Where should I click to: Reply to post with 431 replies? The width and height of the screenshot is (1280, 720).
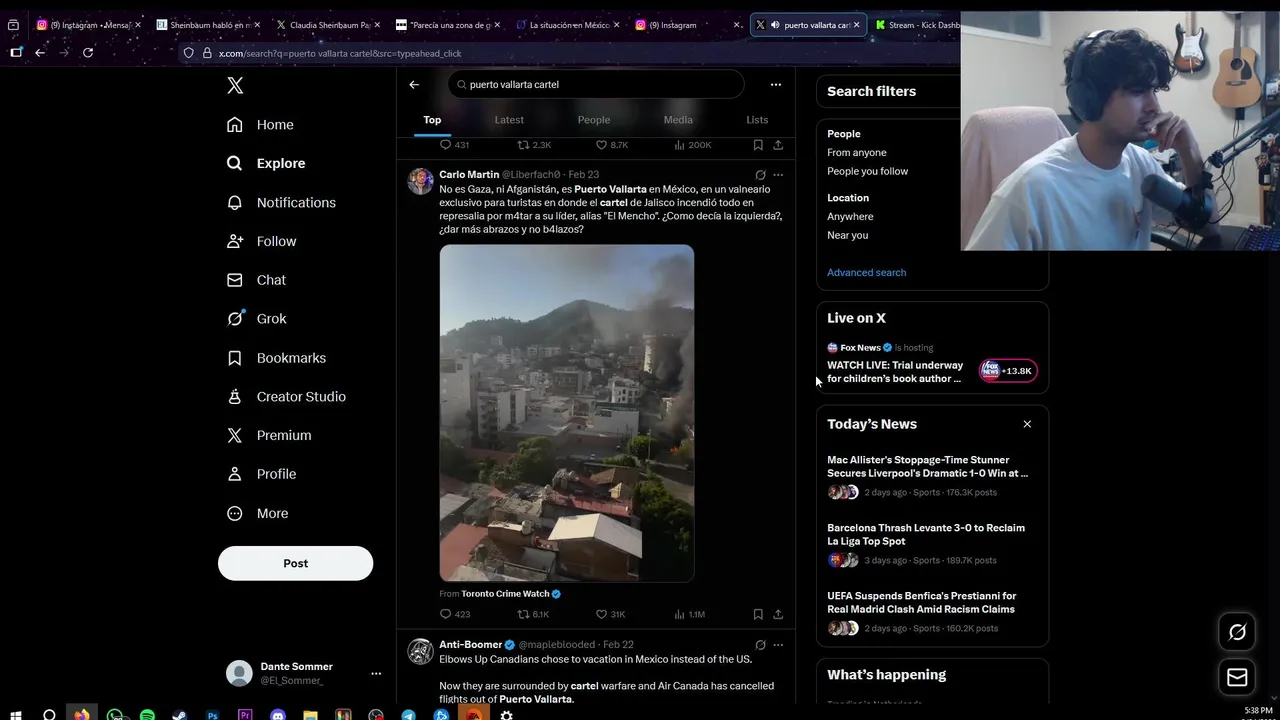coord(454,145)
